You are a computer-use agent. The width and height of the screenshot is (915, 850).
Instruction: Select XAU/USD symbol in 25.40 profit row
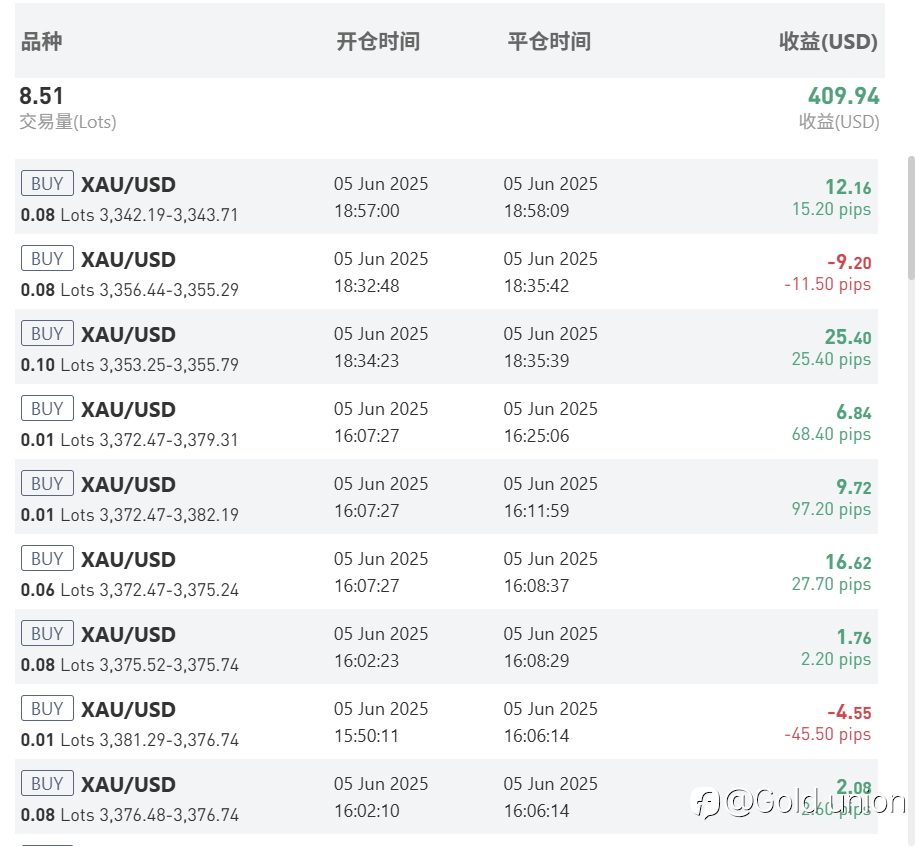(x=128, y=334)
